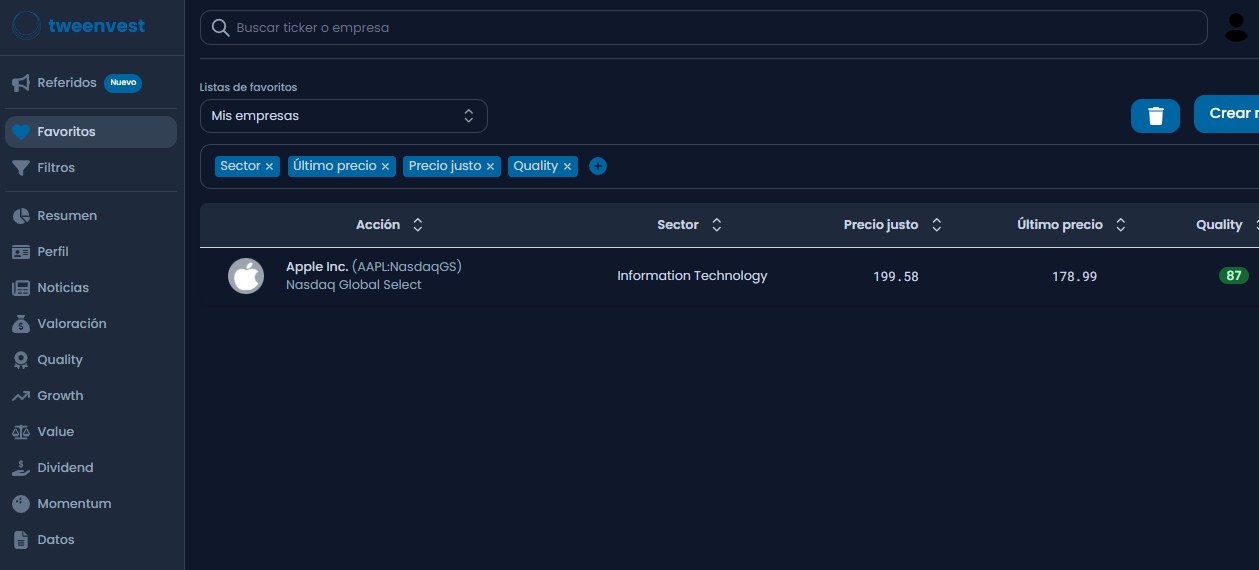The width and height of the screenshot is (1259, 570).
Task: Open Referidos in the sidebar
Action: click(67, 83)
